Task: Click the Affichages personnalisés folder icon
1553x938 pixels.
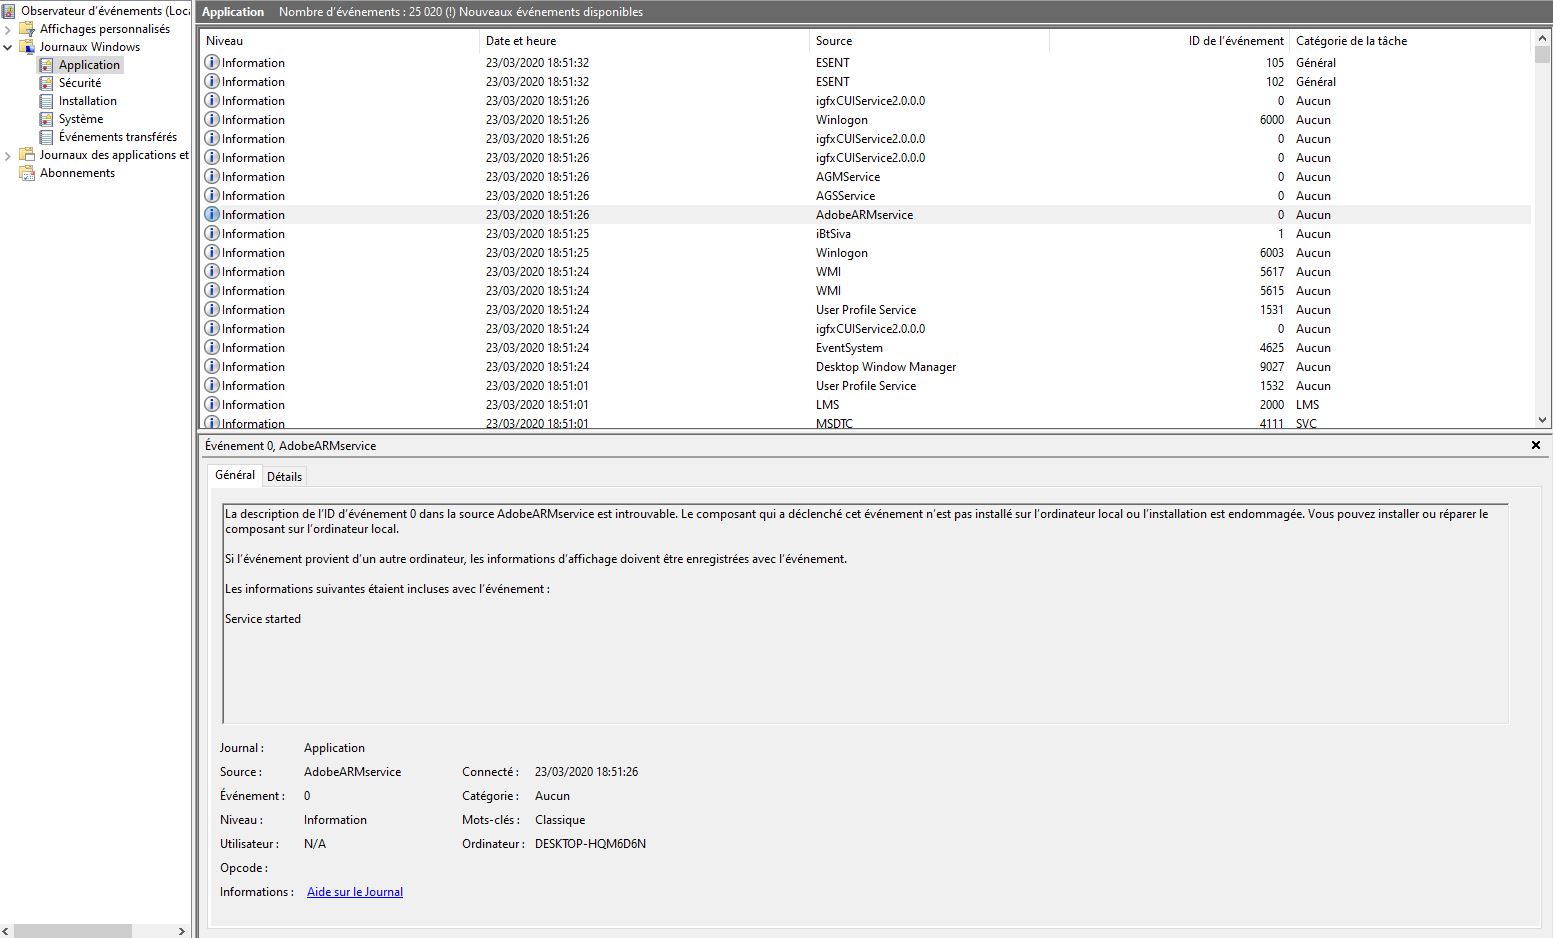Action: point(27,29)
